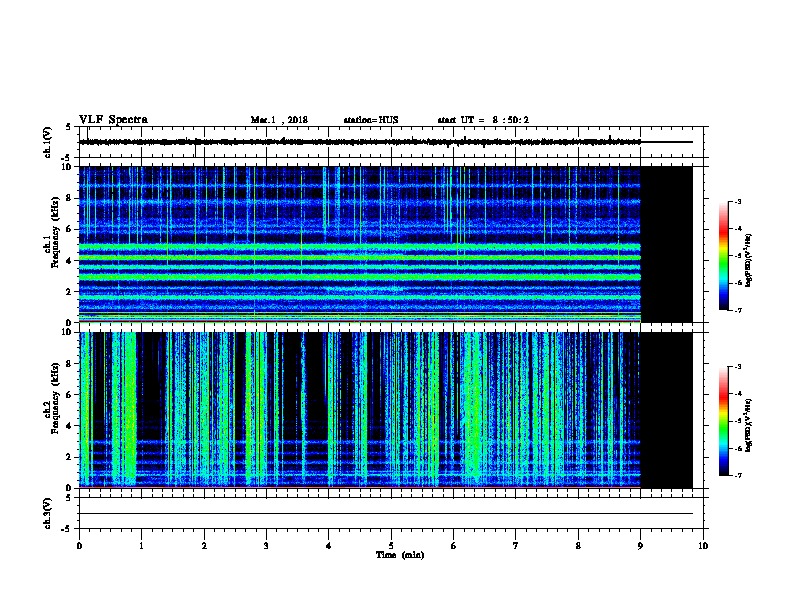Screen dimensions: 792x612
Task: Click the ch.2 frequency axis '4' tick label
Action: pos(69,426)
